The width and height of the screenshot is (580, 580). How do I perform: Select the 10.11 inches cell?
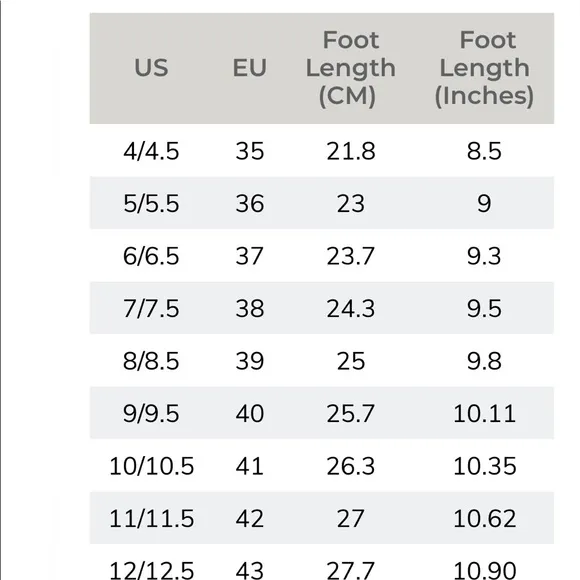pos(484,414)
